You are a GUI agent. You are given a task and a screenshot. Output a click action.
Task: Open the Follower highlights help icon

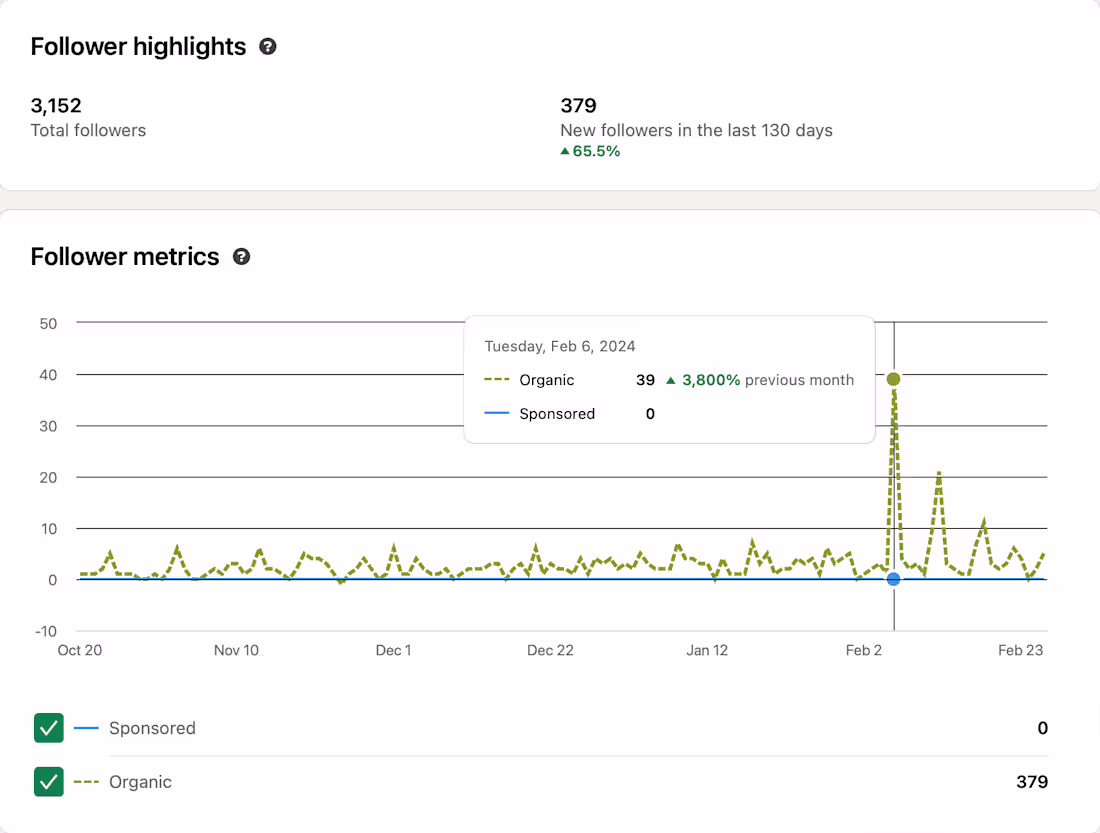[267, 46]
